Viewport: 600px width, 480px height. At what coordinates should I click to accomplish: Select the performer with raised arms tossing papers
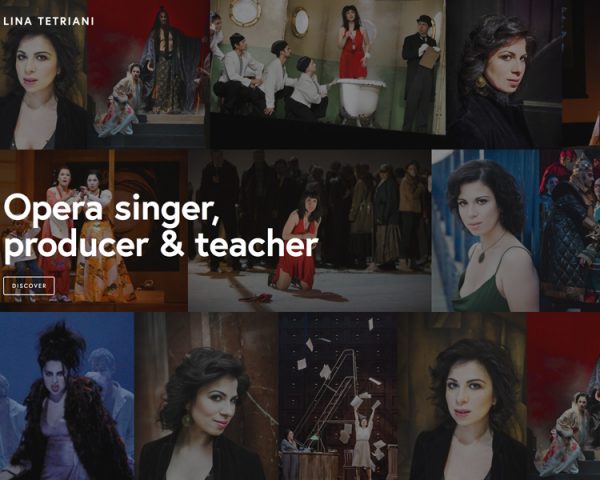pyautogui.click(x=363, y=434)
